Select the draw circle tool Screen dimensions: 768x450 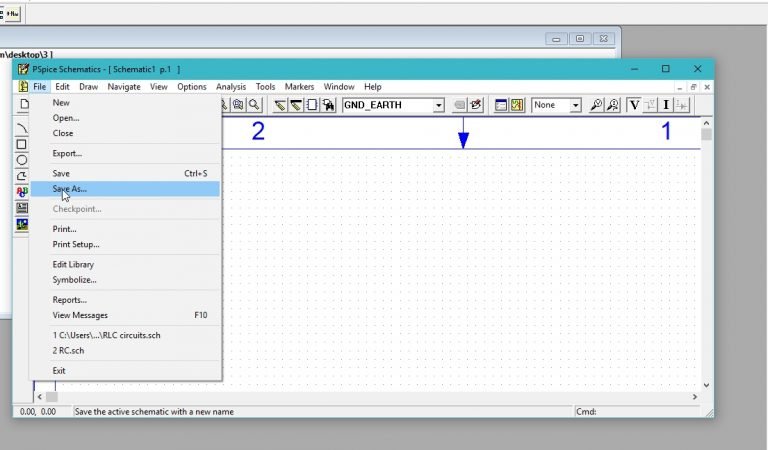point(22,160)
